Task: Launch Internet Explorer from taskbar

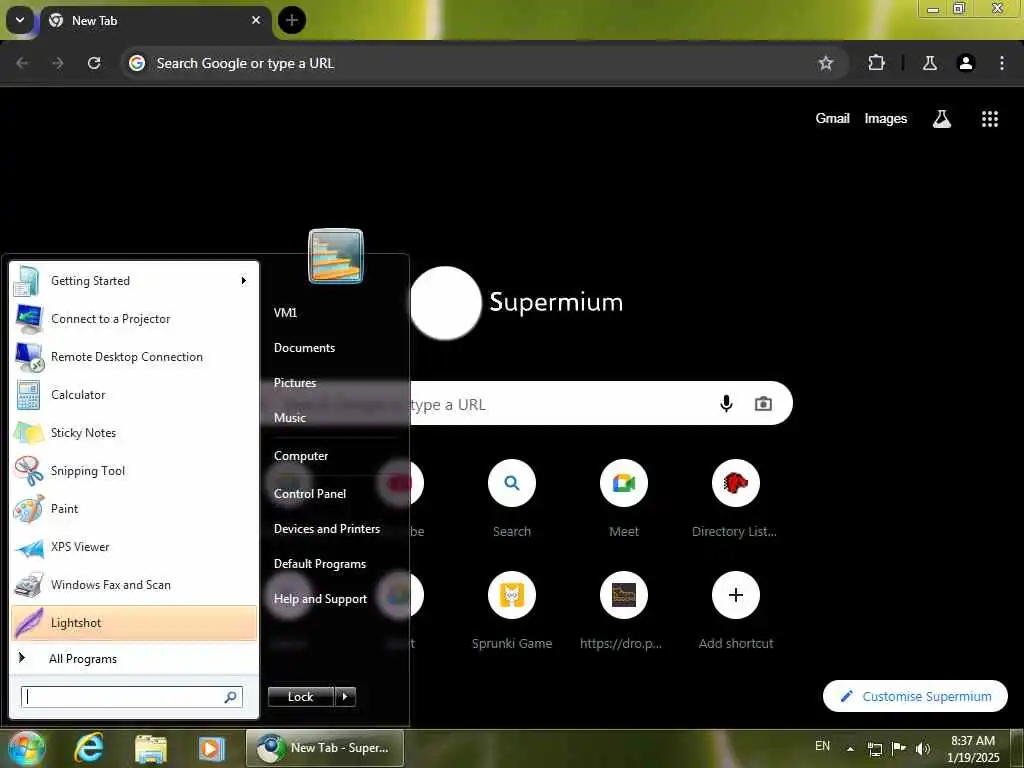Action: pos(89,748)
